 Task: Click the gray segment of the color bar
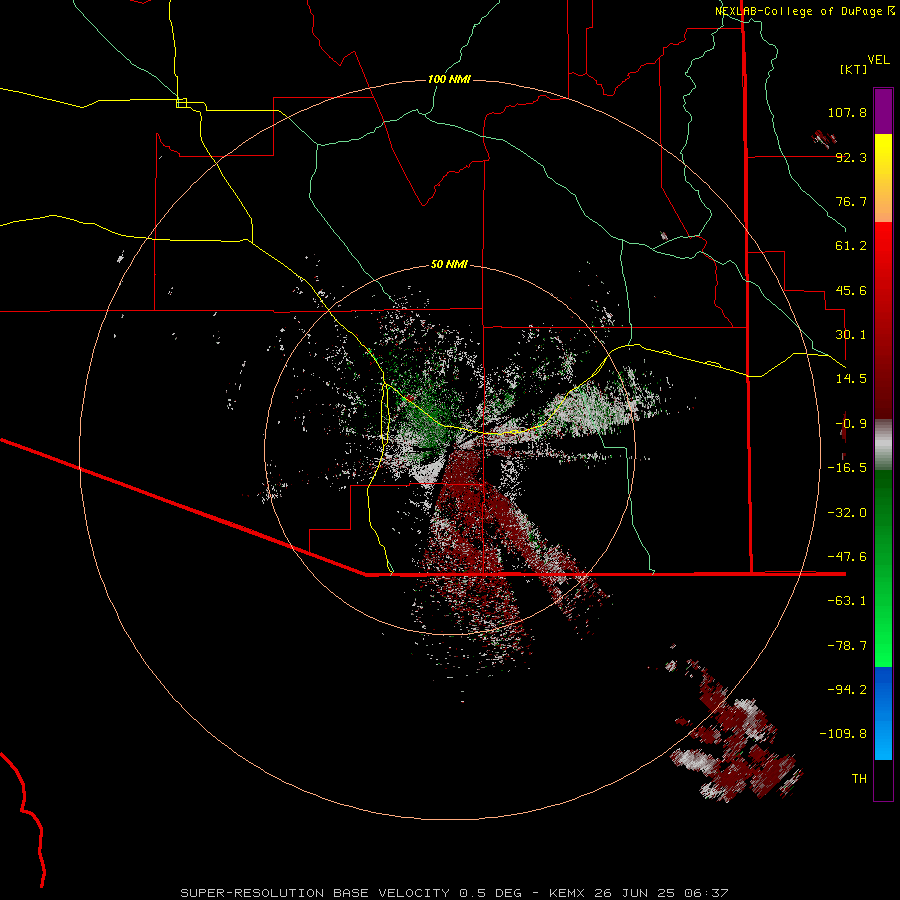point(883,445)
